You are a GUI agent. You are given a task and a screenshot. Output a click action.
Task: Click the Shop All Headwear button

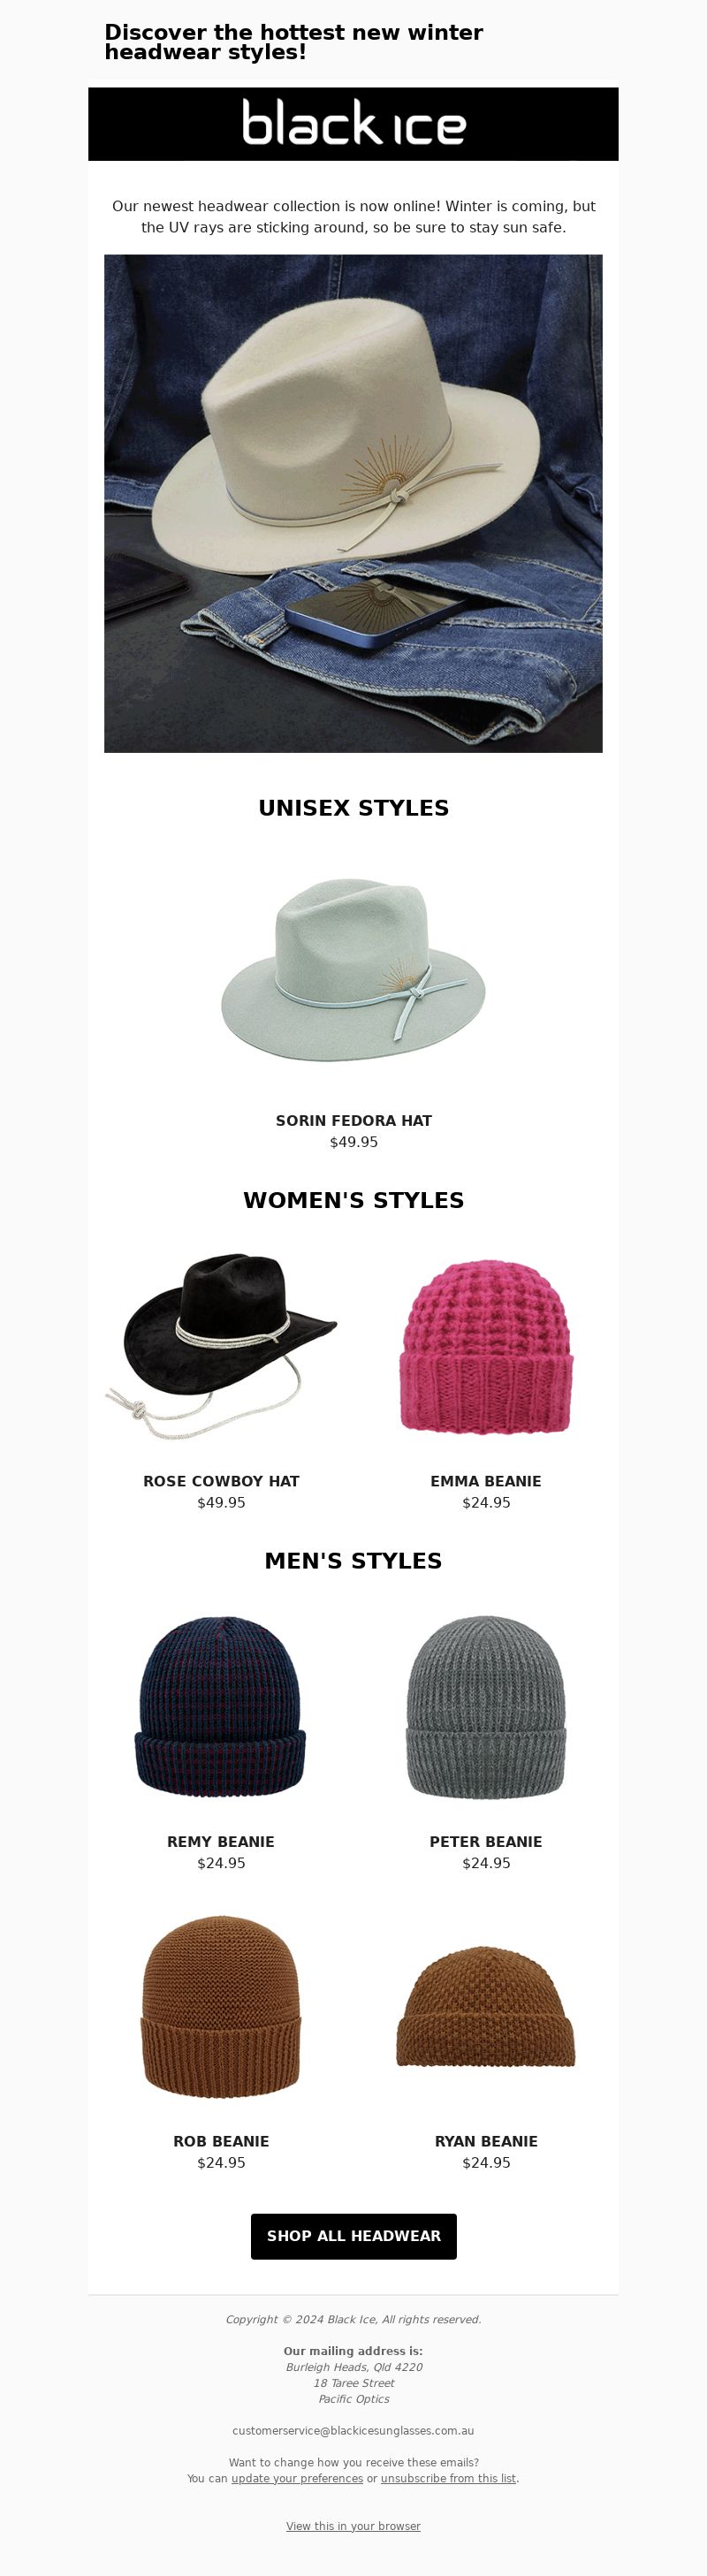353,2235
